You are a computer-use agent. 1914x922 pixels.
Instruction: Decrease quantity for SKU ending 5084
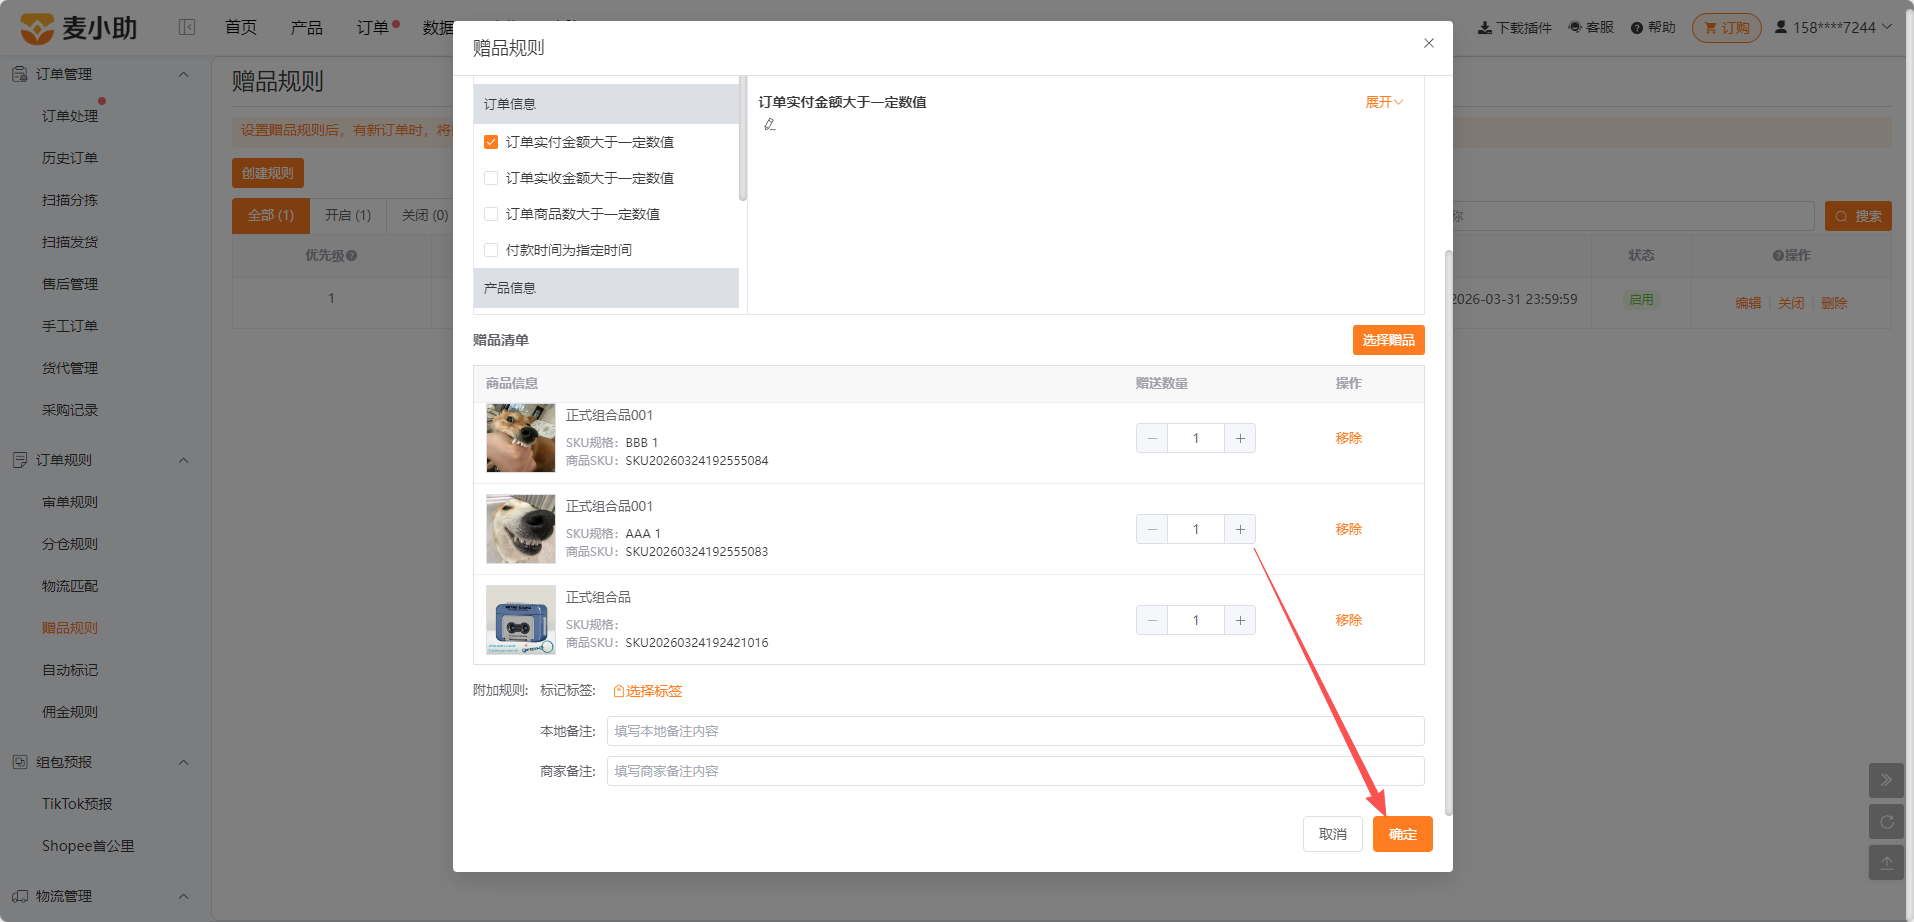click(1152, 438)
